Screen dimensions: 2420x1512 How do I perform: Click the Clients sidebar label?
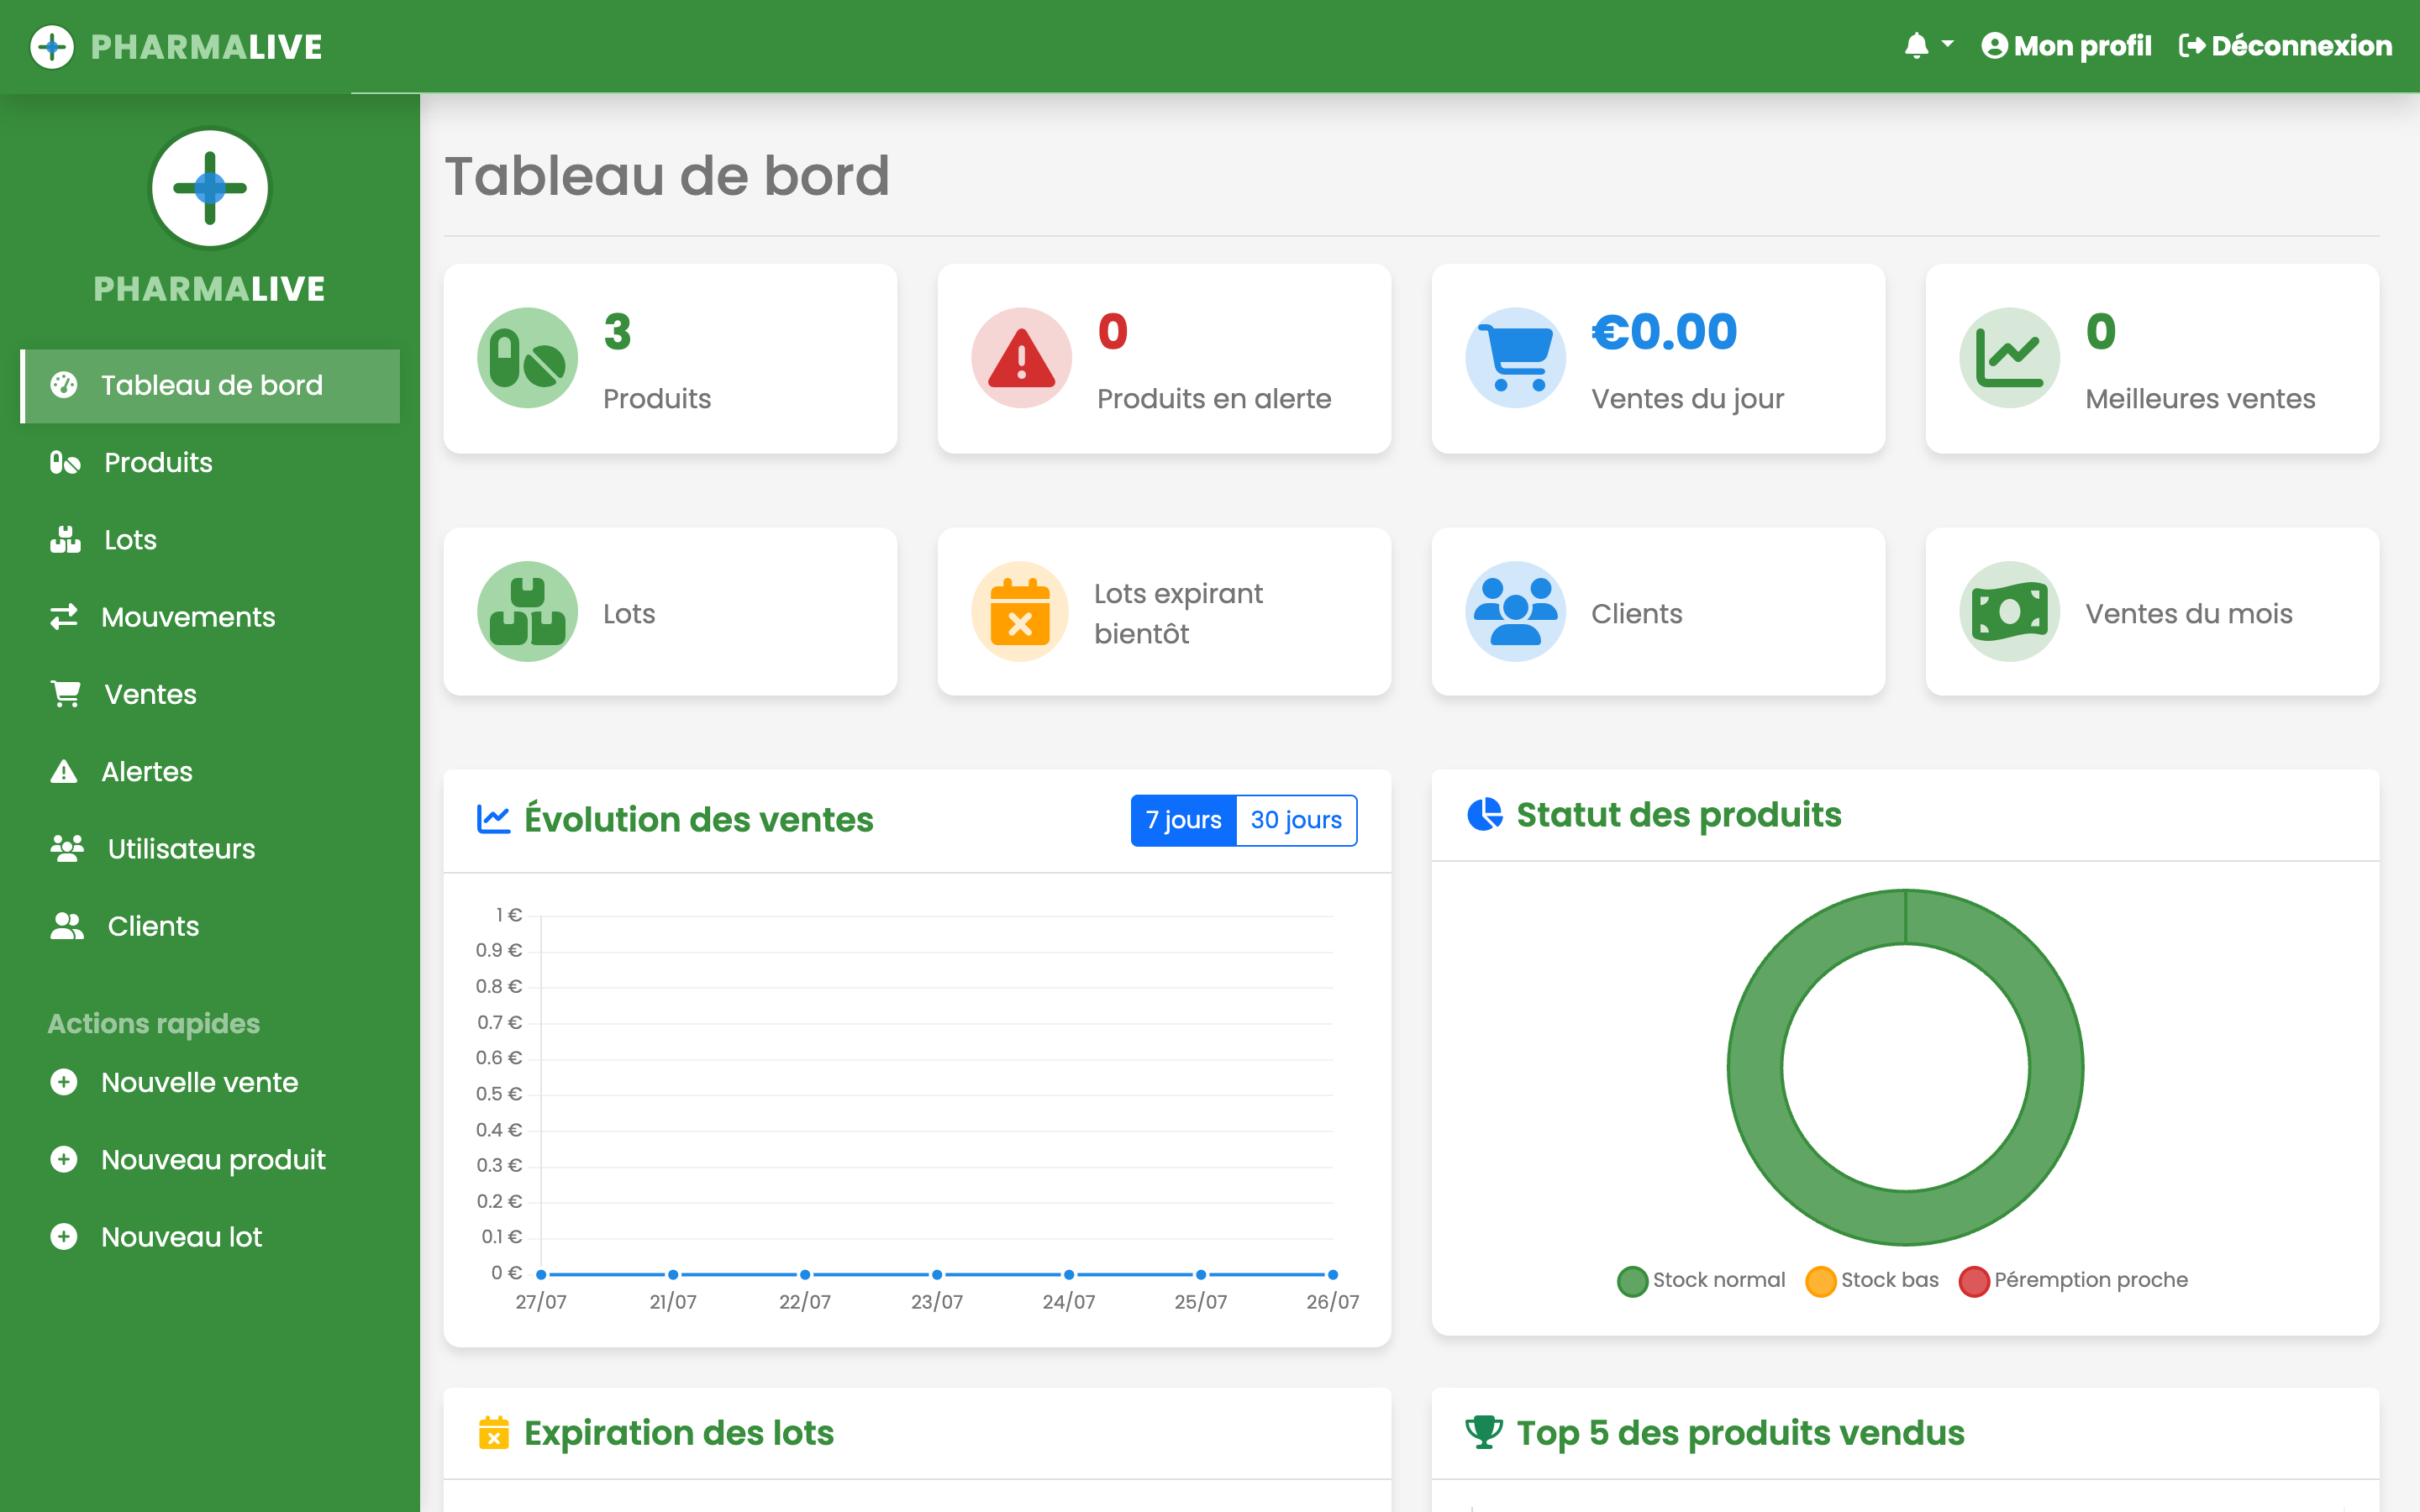click(x=153, y=926)
